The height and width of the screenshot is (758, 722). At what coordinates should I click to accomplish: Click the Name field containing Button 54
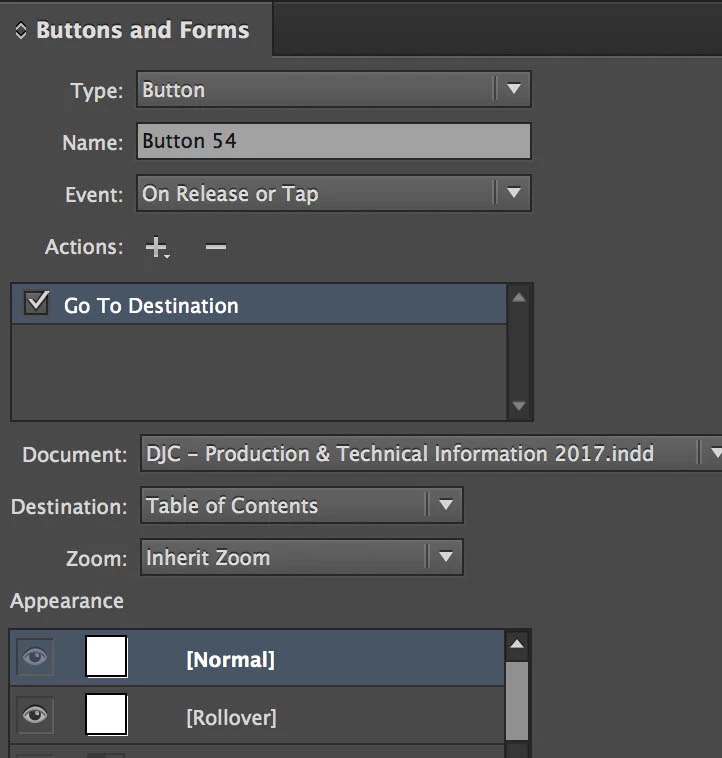(333, 141)
